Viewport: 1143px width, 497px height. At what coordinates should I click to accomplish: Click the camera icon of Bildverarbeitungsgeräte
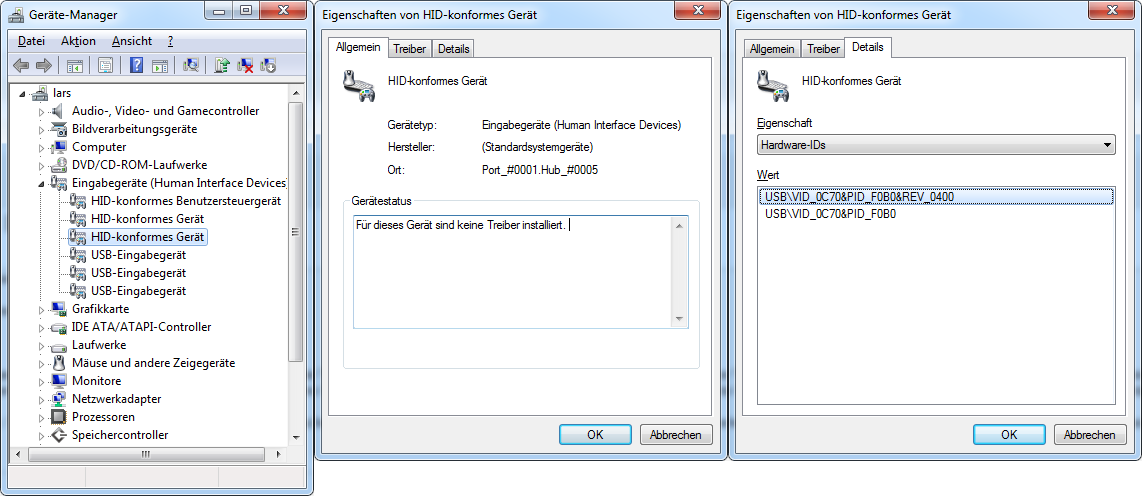58,129
